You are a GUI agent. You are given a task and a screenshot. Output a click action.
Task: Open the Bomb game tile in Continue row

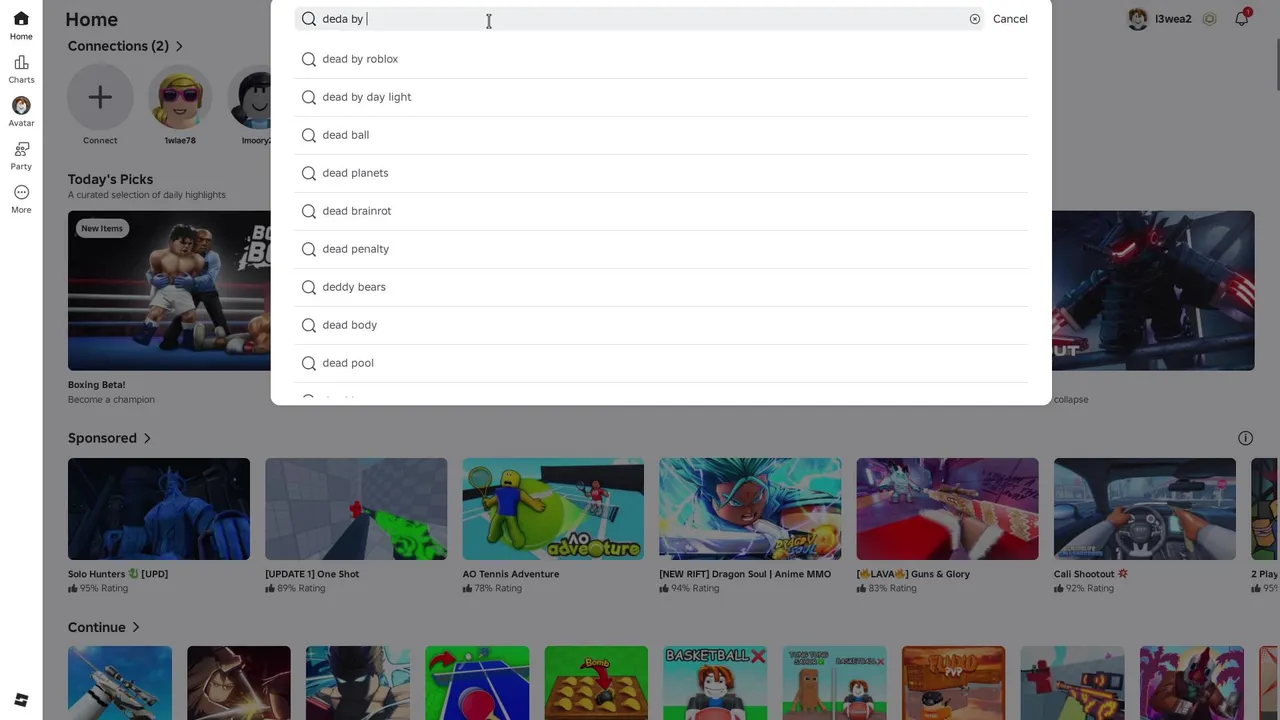tap(596, 683)
